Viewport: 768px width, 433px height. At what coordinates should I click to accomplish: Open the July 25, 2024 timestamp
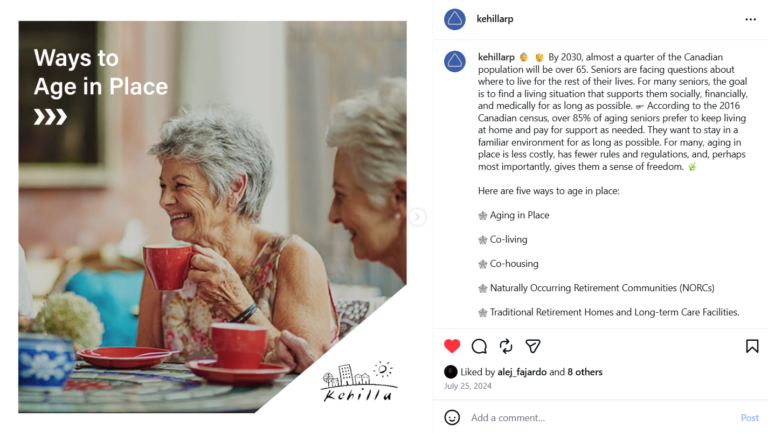tap(468, 386)
